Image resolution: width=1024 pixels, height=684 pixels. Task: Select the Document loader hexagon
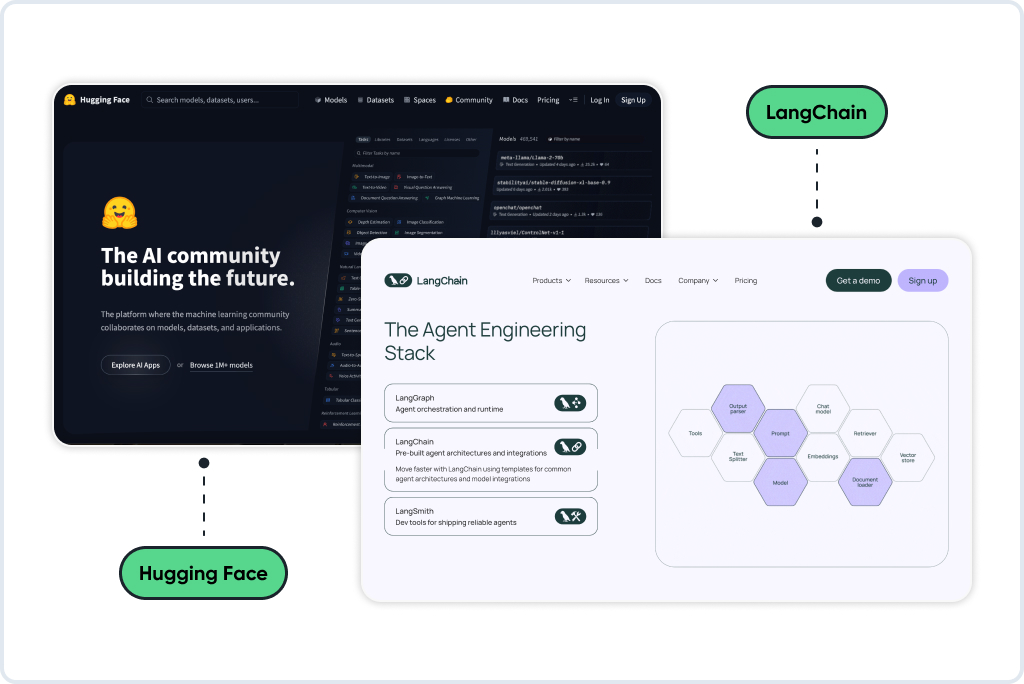(x=865, y=482)
